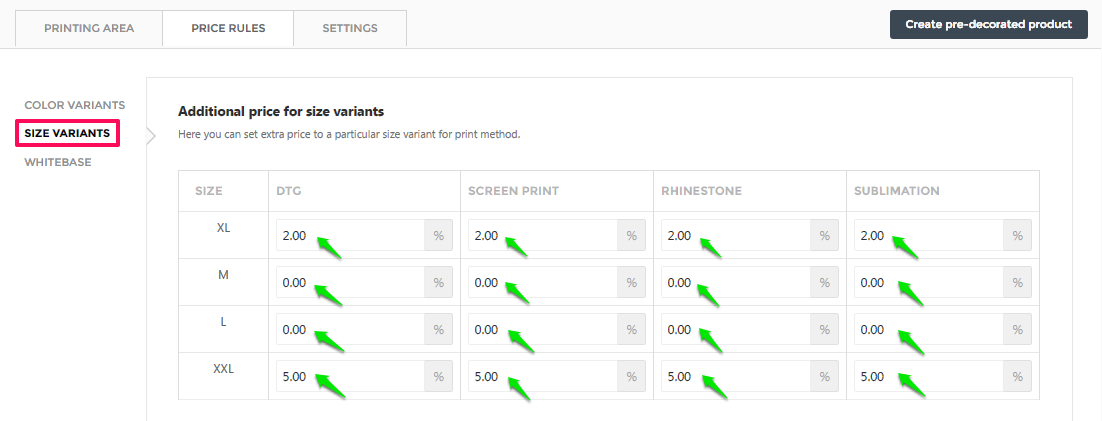Click the % unit on L Rhinestone field
1102x421 pixels.
pyautogui.click(x=824, y=329)
